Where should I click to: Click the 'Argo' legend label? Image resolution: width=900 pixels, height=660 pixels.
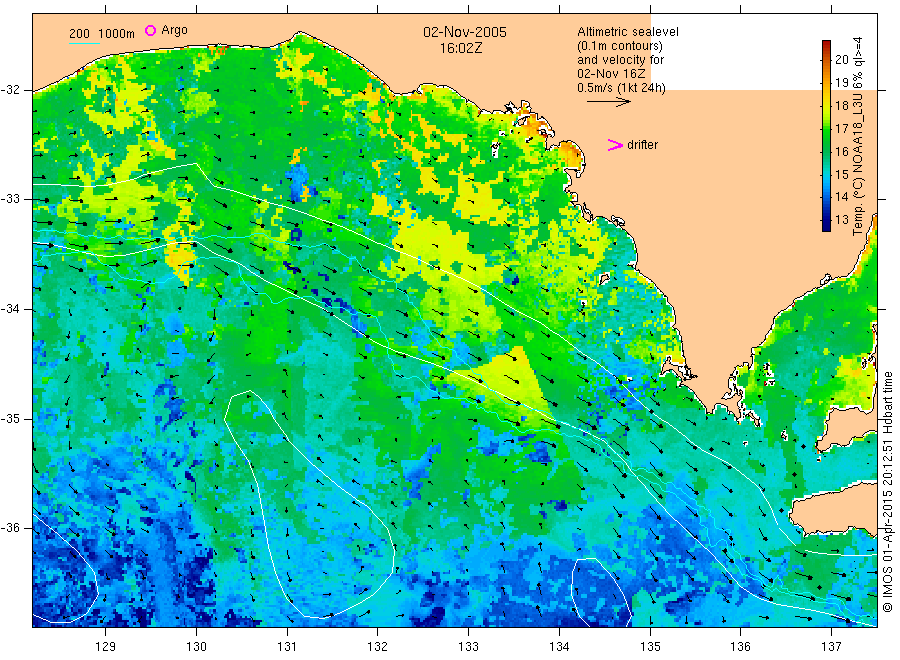pos(174,30)
